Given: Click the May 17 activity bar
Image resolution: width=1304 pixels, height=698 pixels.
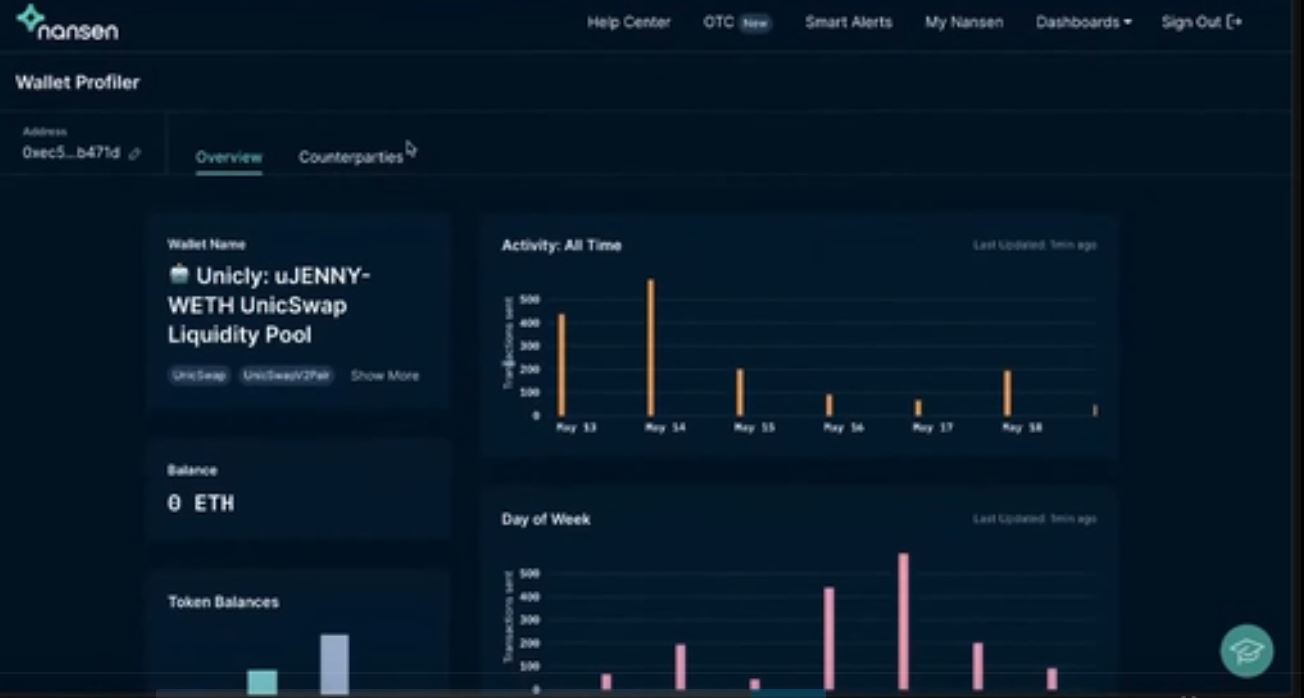Looking at the screenshot, I should pyautogui.click(x=918, y=408).
